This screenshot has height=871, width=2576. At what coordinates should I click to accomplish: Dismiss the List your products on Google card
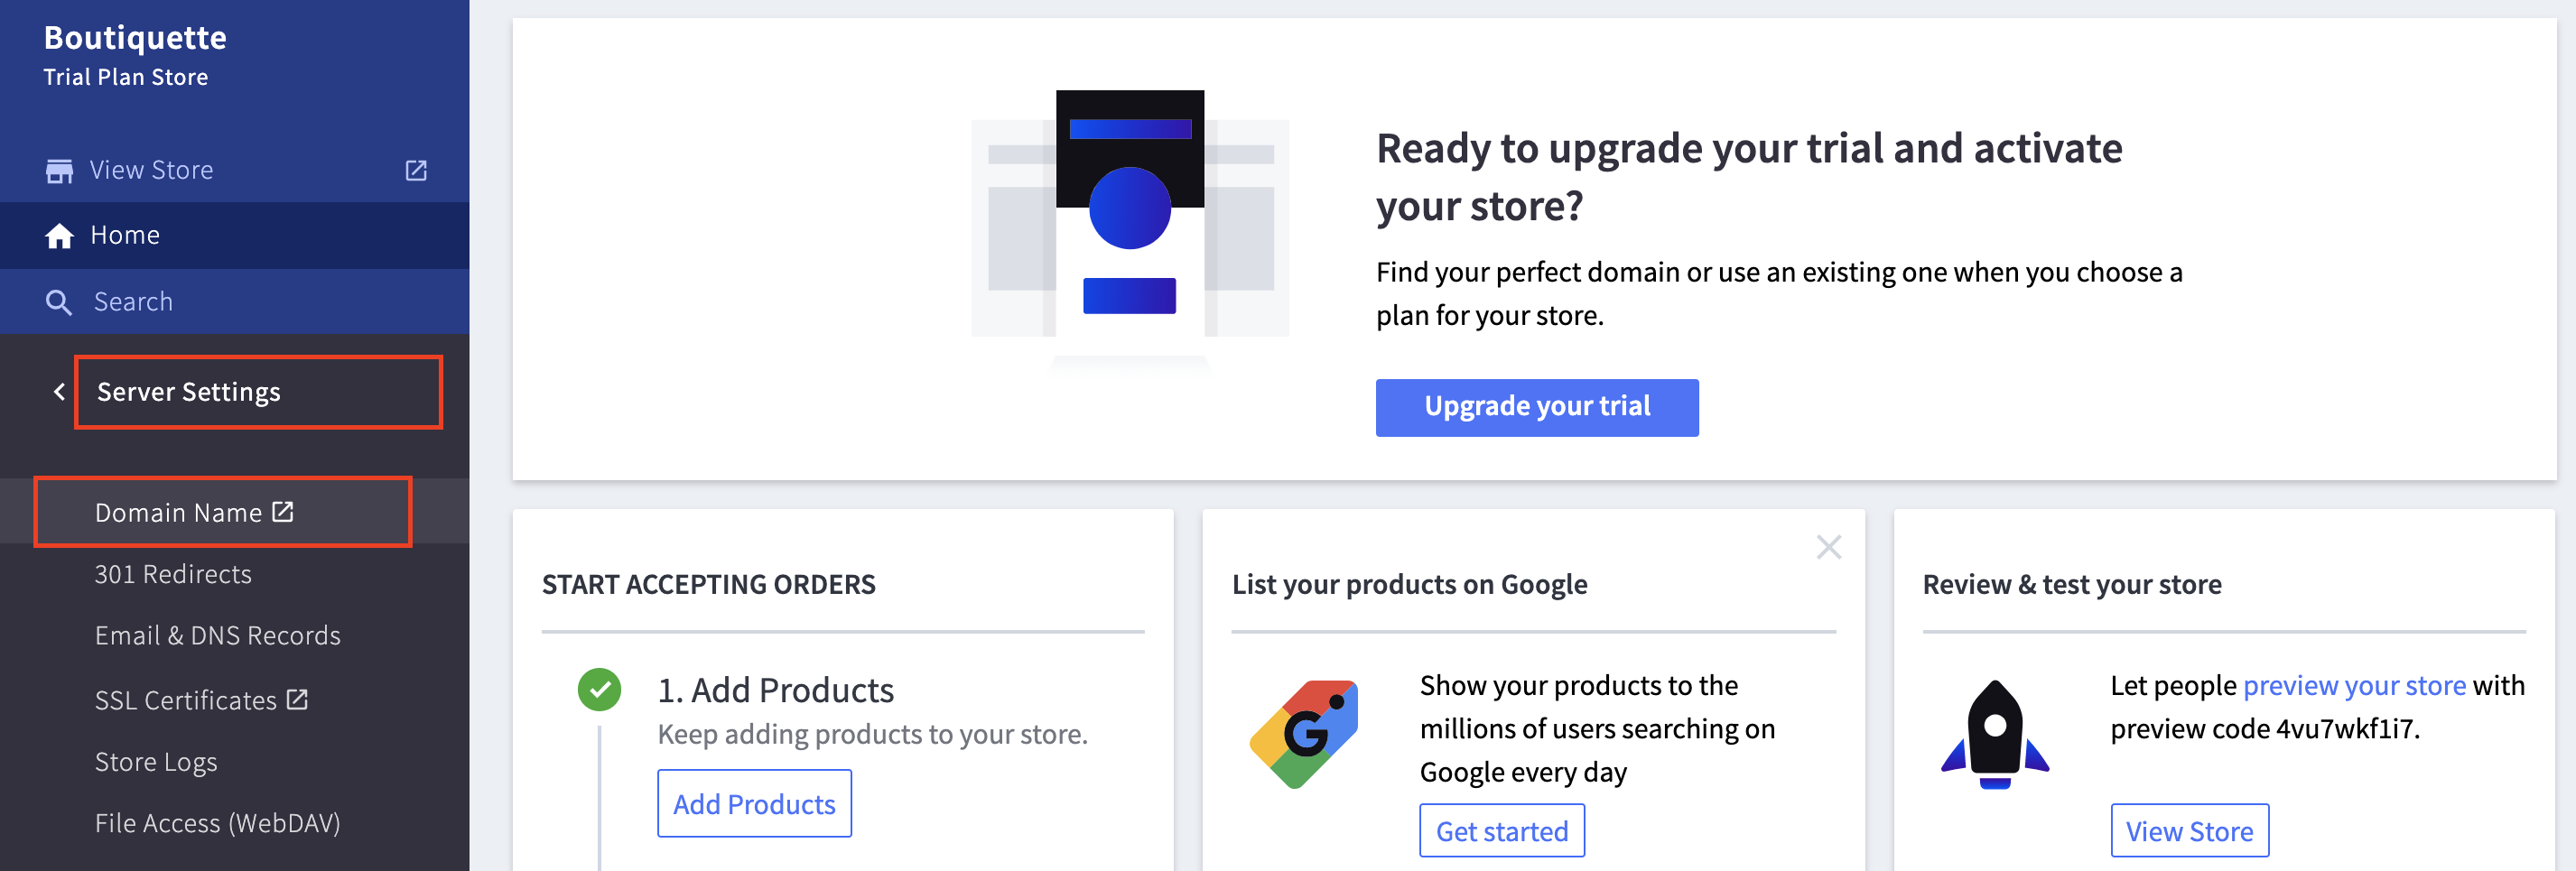(x=1828, y=547)
